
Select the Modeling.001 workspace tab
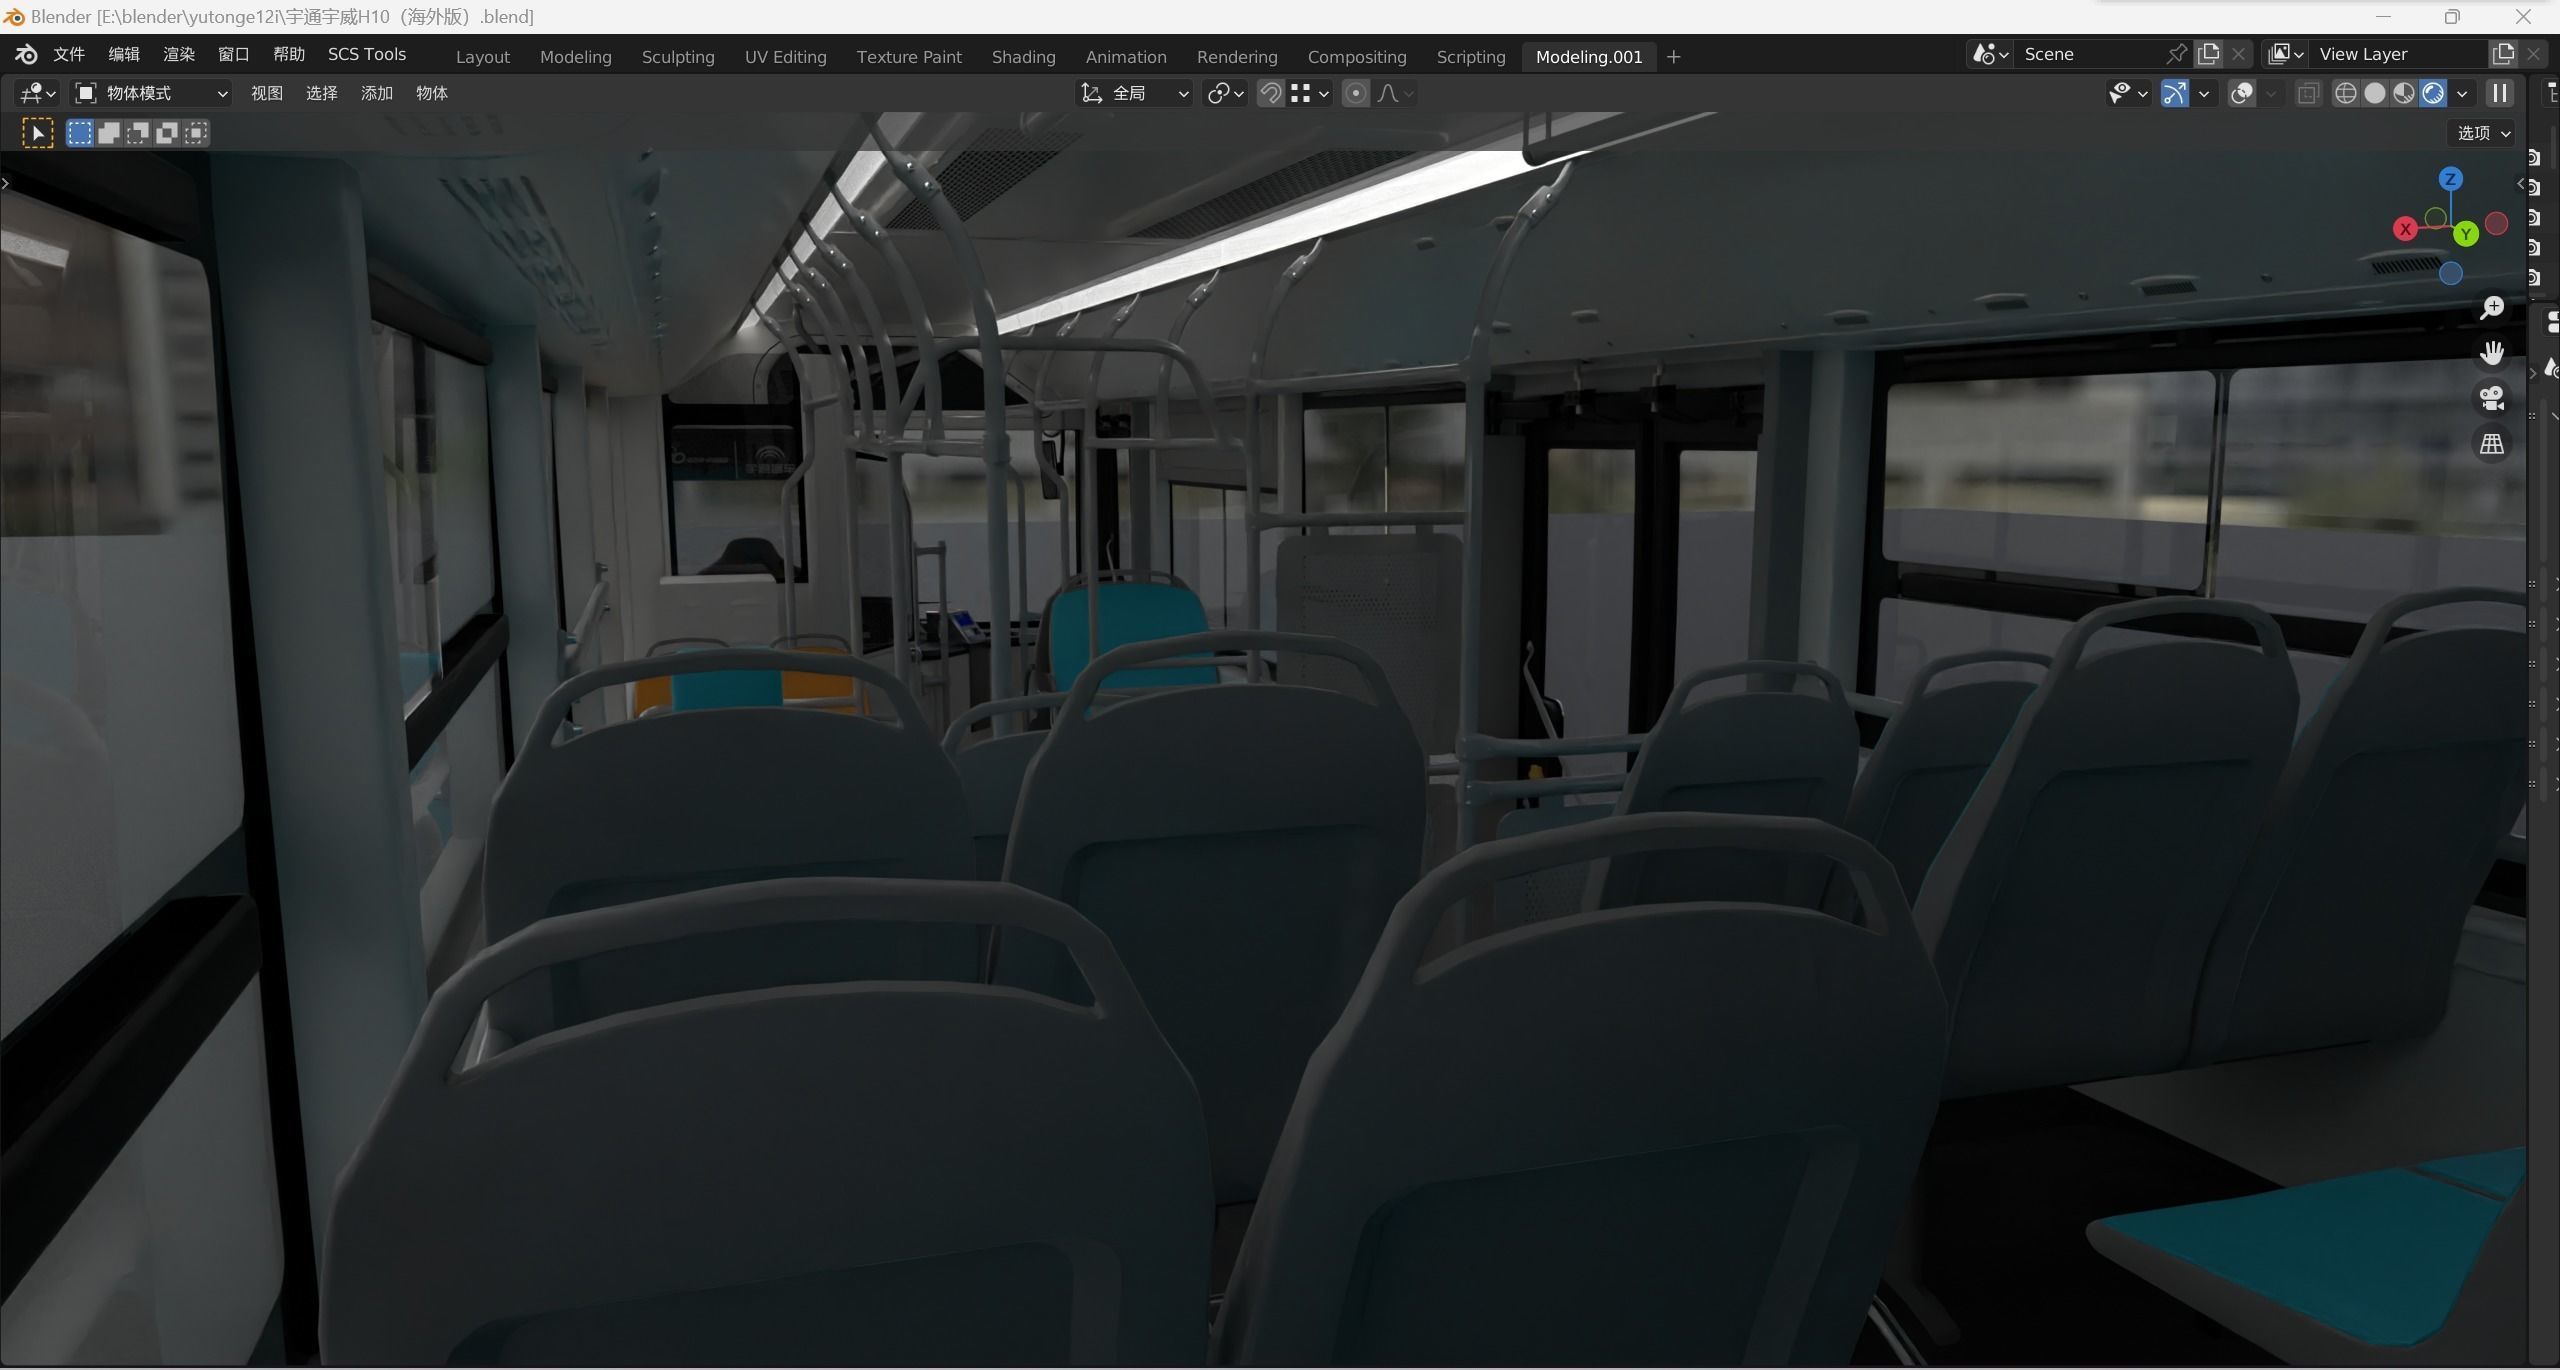tap(1589, 57)
